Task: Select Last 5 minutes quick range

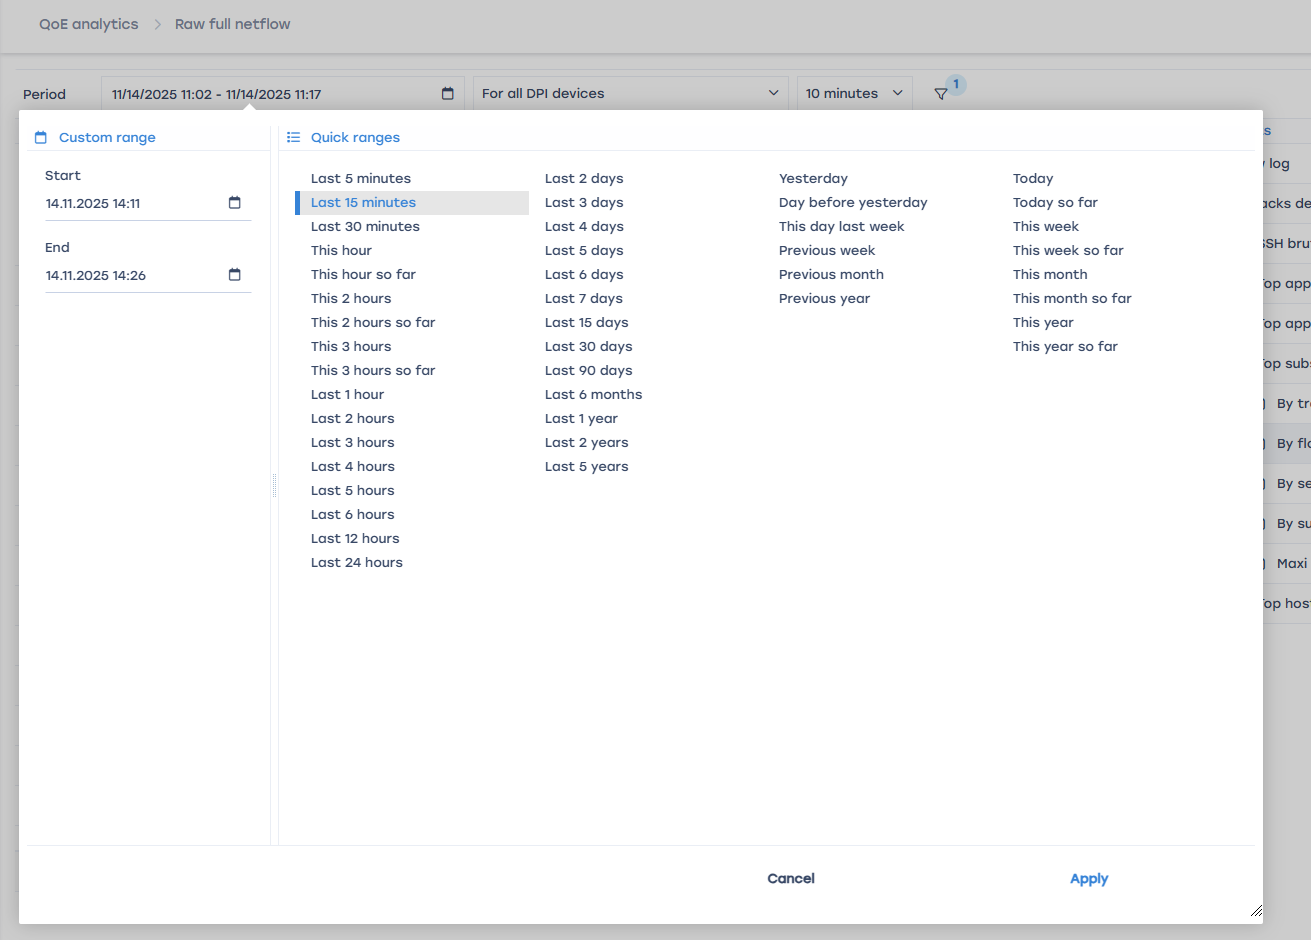Action: (x=361, y=179)
